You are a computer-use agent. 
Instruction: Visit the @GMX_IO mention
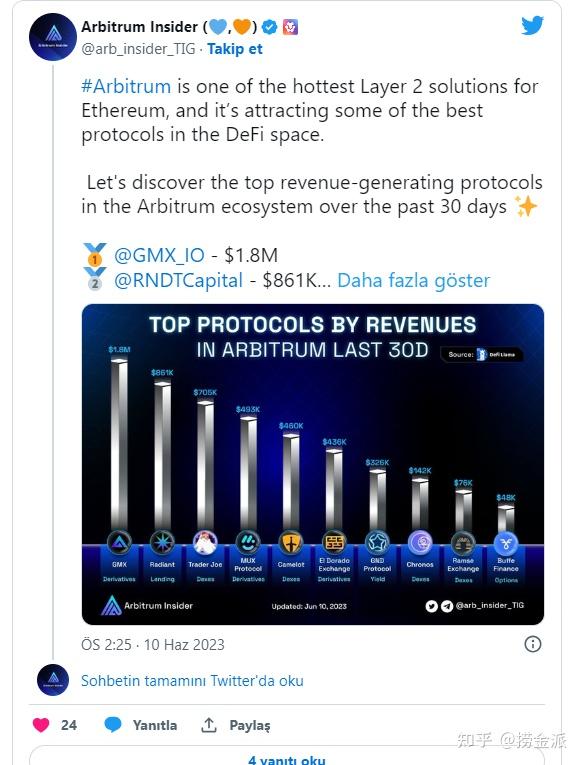(x=159, y=255)
